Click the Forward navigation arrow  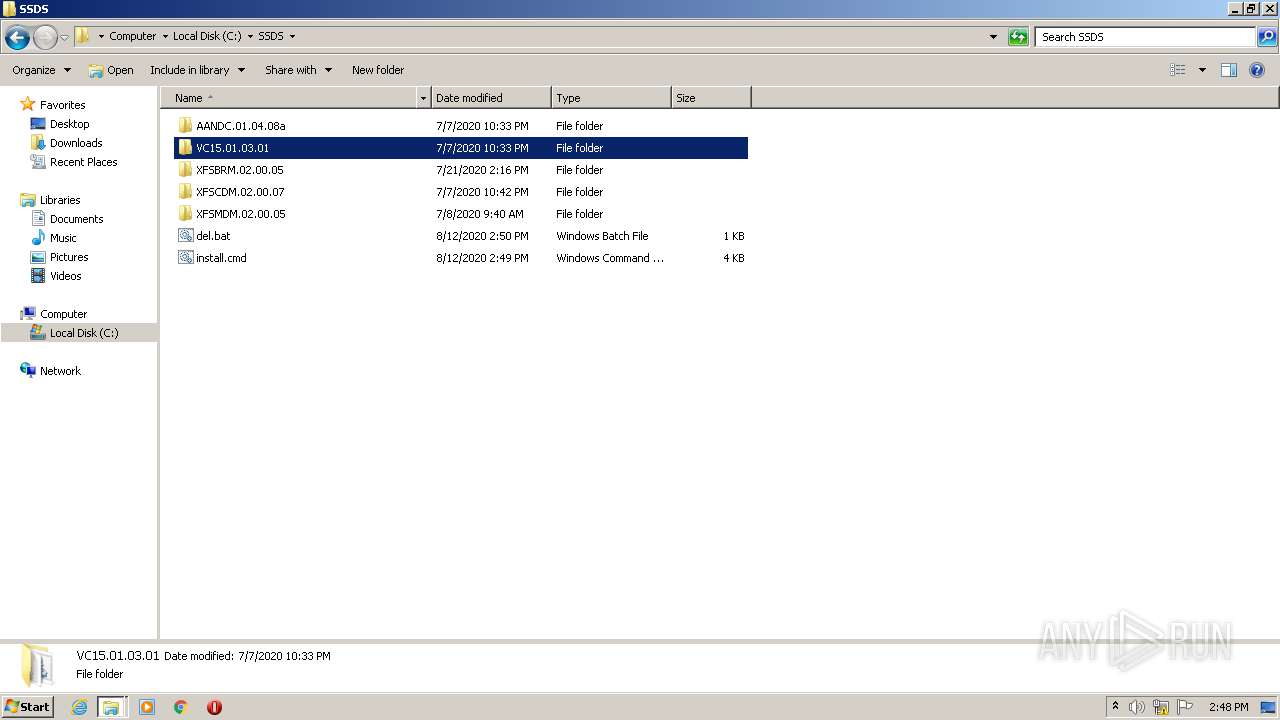click(x=45, y=38)
